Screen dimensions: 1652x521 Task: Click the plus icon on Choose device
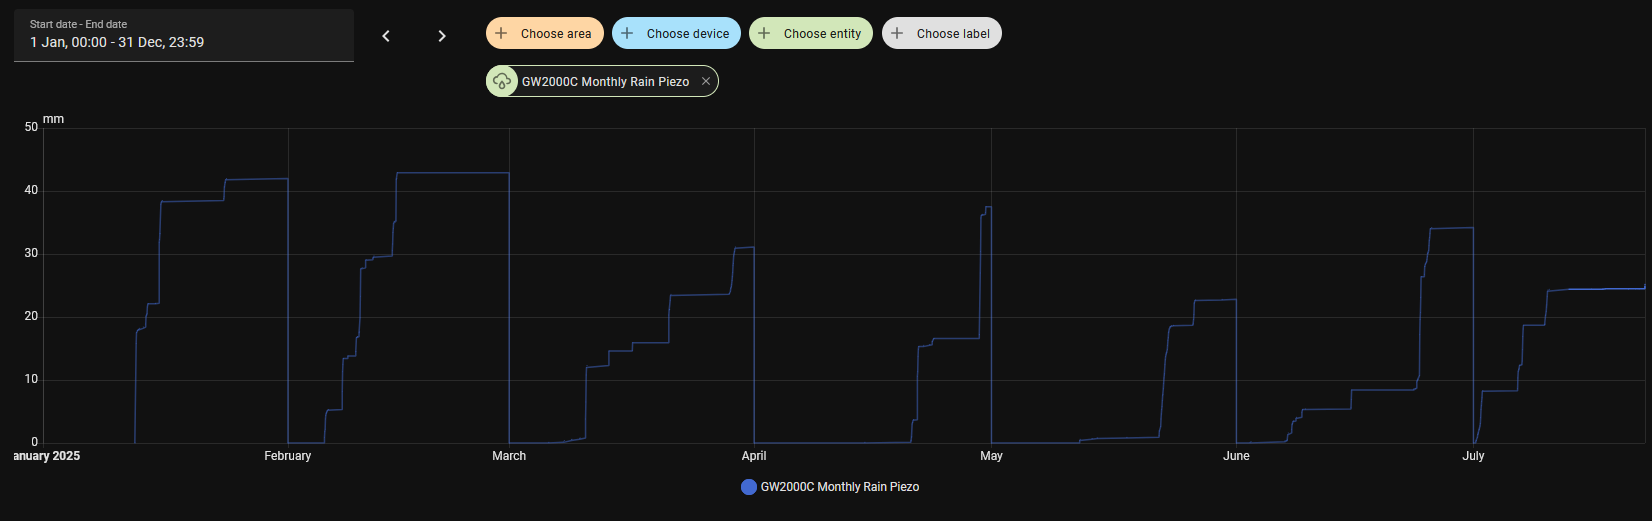click(627, 33)
